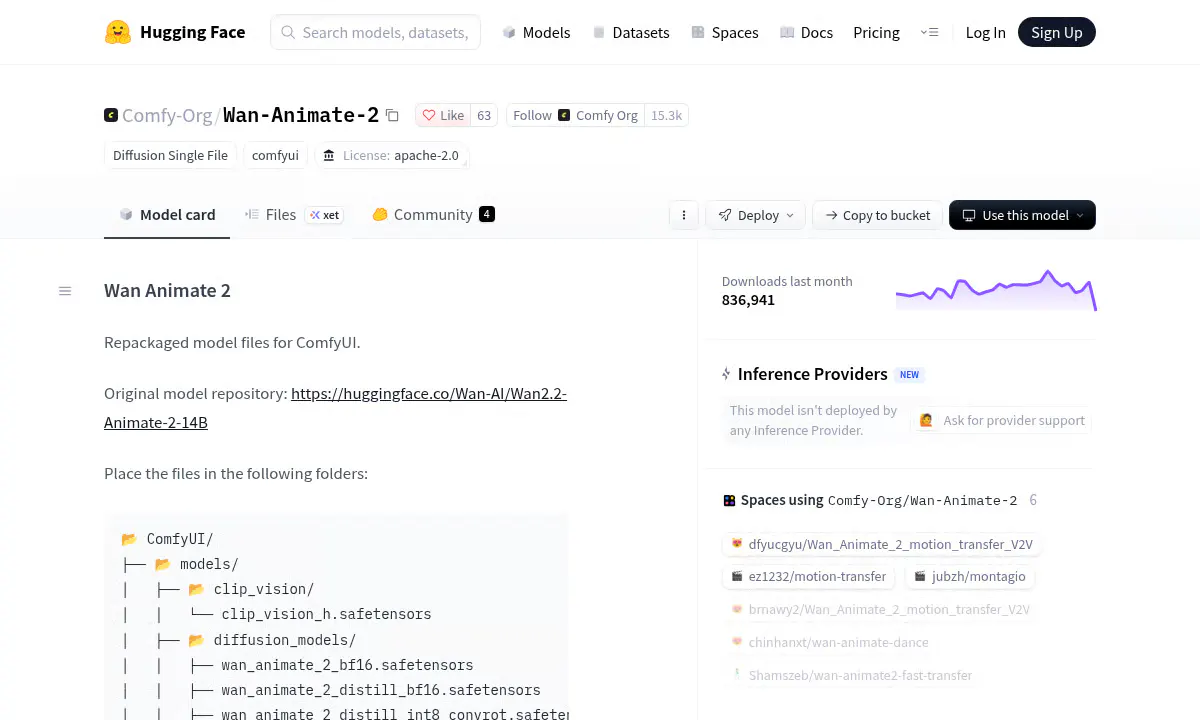The width and height of the screenshot is (1200, 720).
Task: Open the three-dot model actions menu
Action: point(684,215)
